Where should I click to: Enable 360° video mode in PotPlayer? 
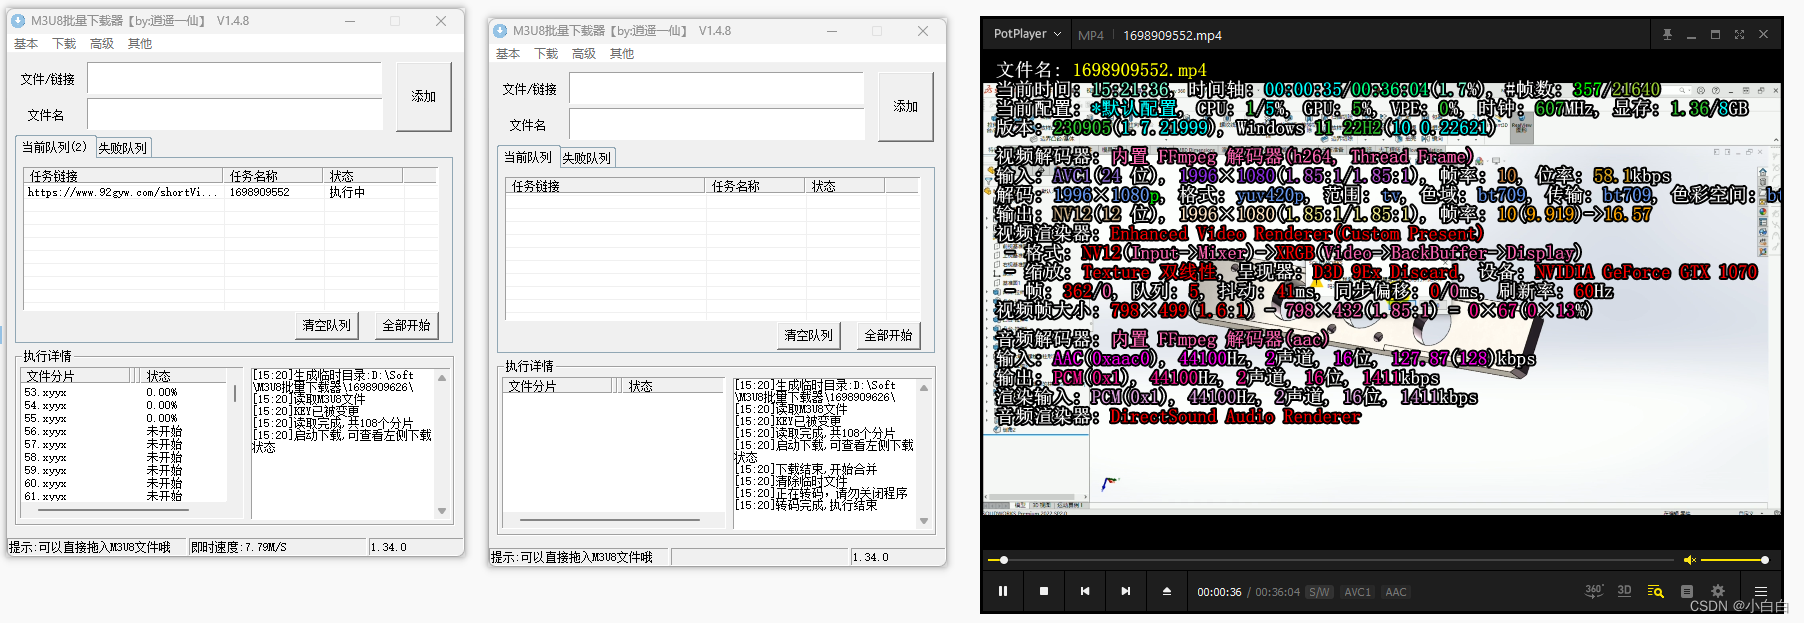[x=1594, y=591]
